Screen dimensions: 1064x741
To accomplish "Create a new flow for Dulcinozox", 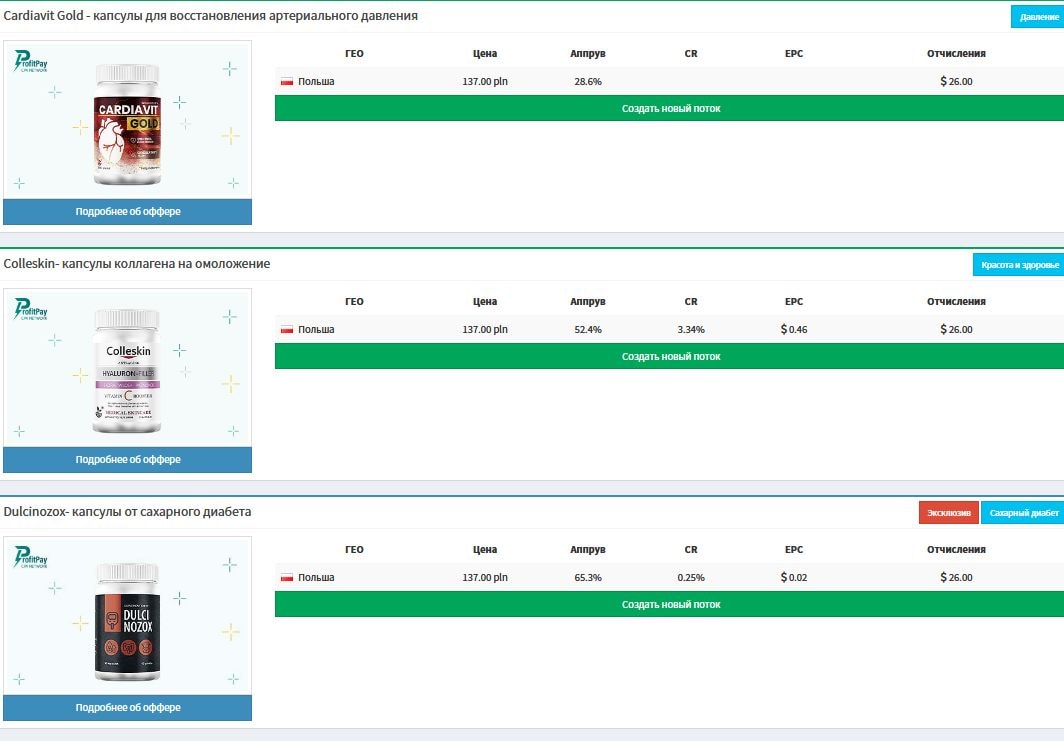I will click(670, 605).
